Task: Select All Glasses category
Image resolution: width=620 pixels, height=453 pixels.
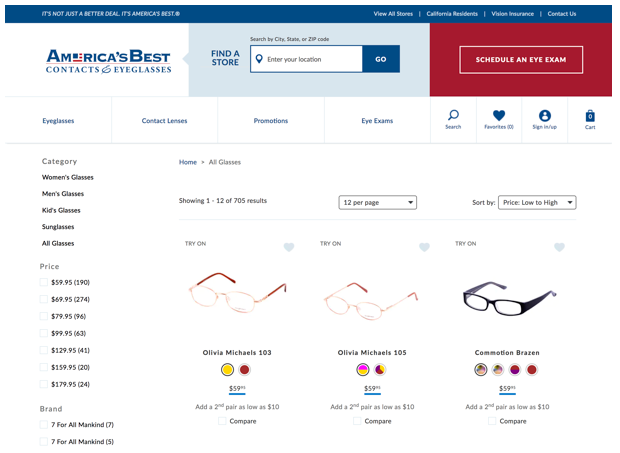Action: [x=58, y=243]
